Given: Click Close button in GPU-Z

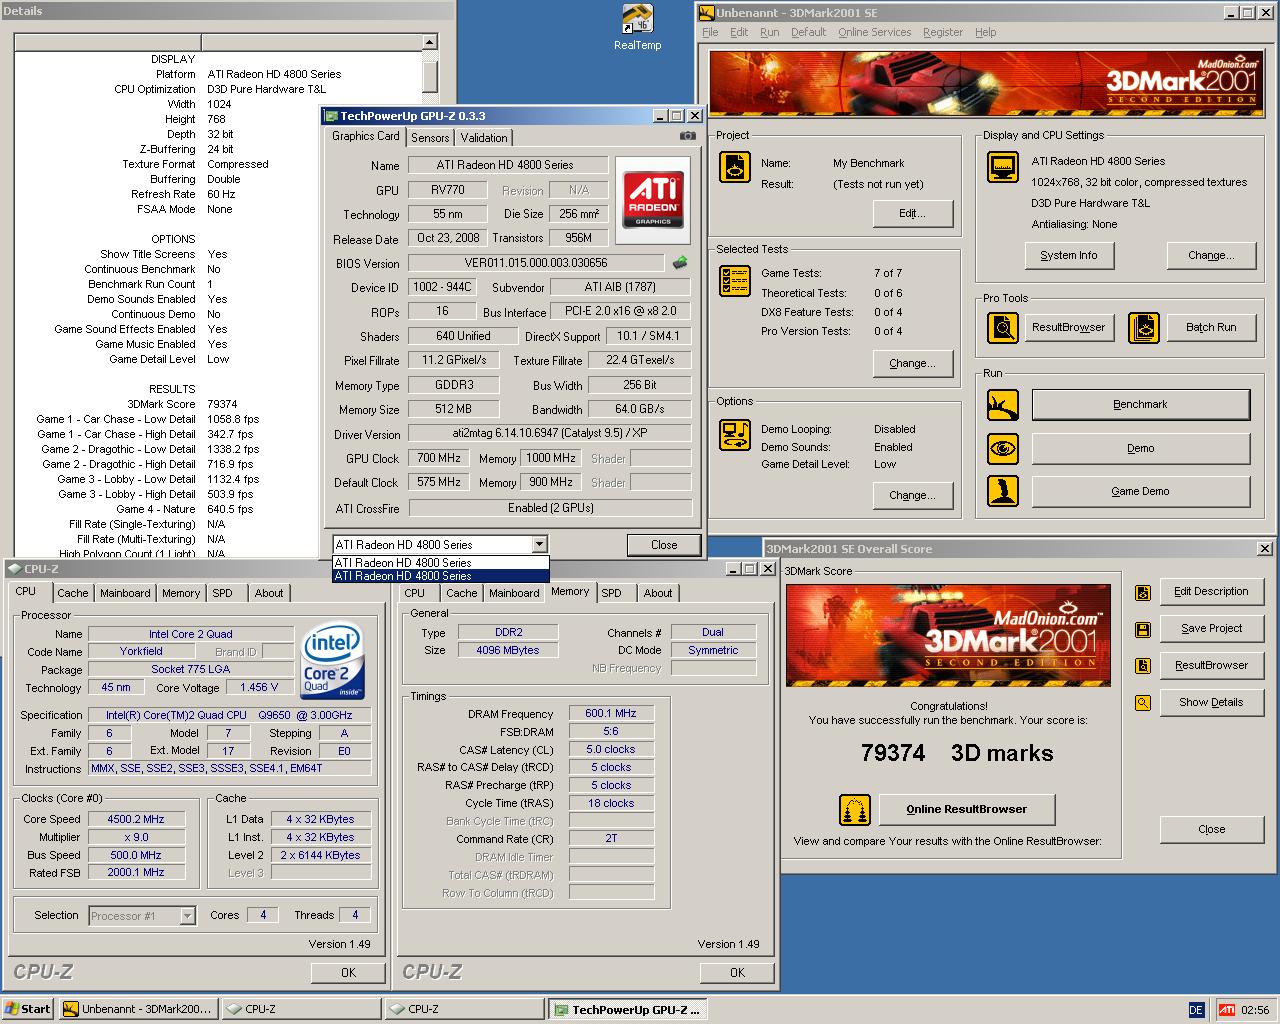Looking at the screenshot, I should coord(664,545).
